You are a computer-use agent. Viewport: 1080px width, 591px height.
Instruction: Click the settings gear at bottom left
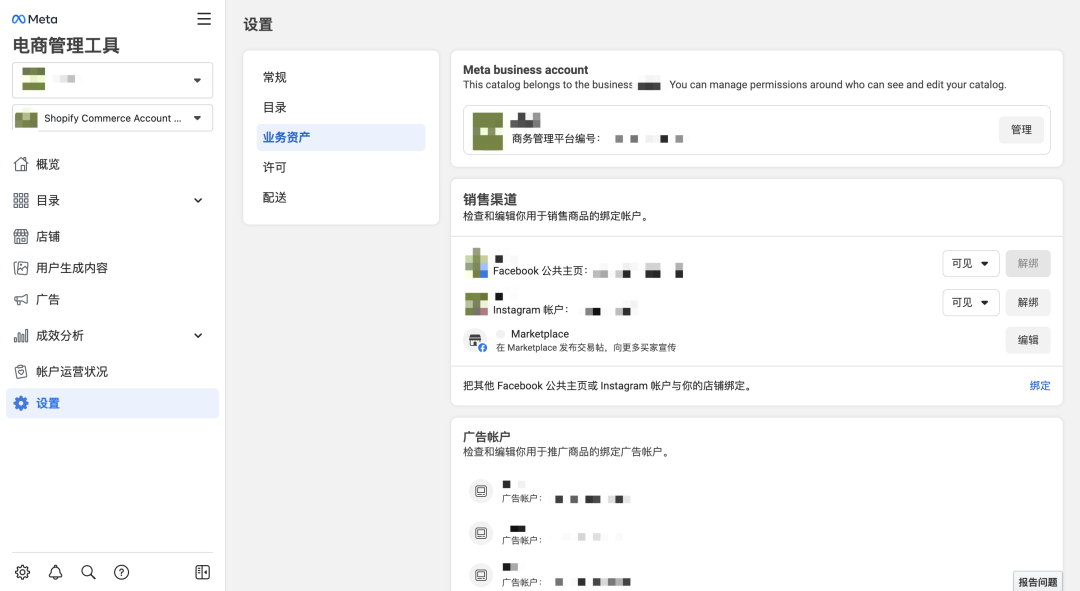[x=22, y=572]
